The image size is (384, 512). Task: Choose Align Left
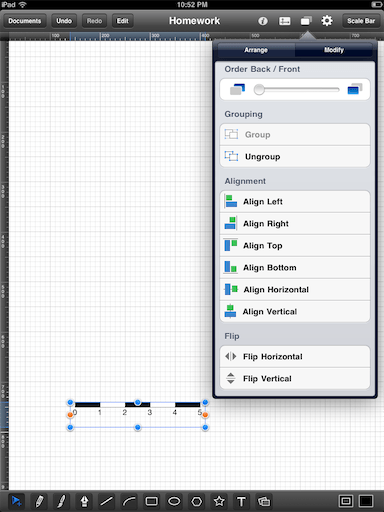click(295, 202)
